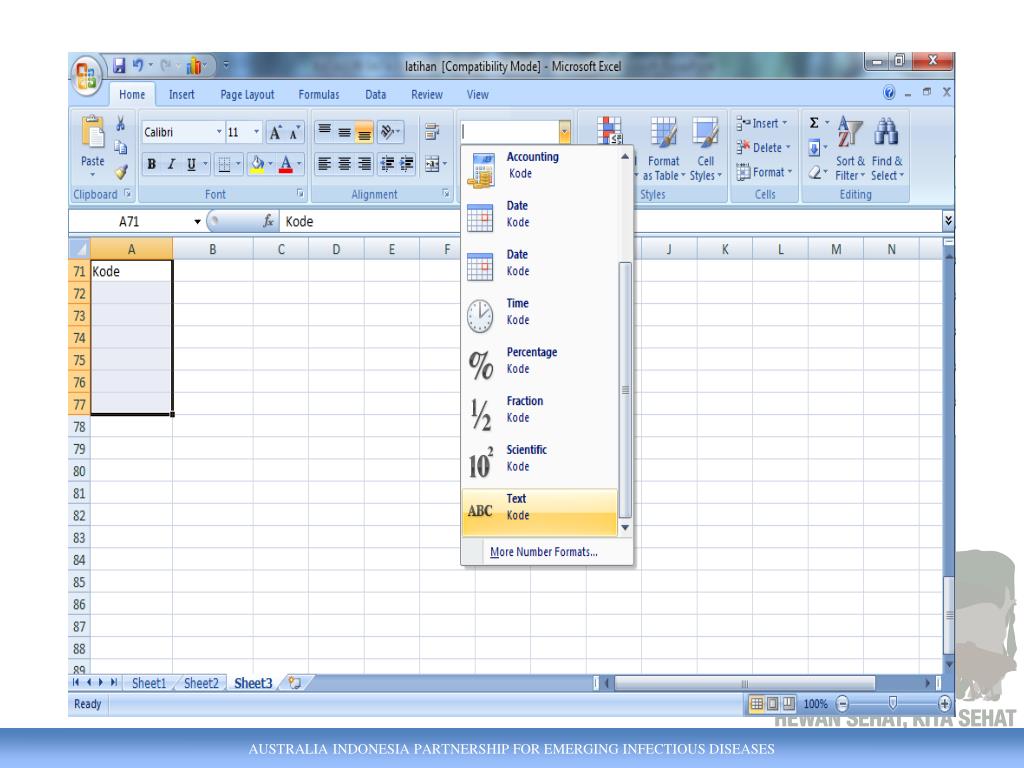The image size is (1024, 768).
Task: Open Sort & Filter options
Action: (x=850, y=150)
